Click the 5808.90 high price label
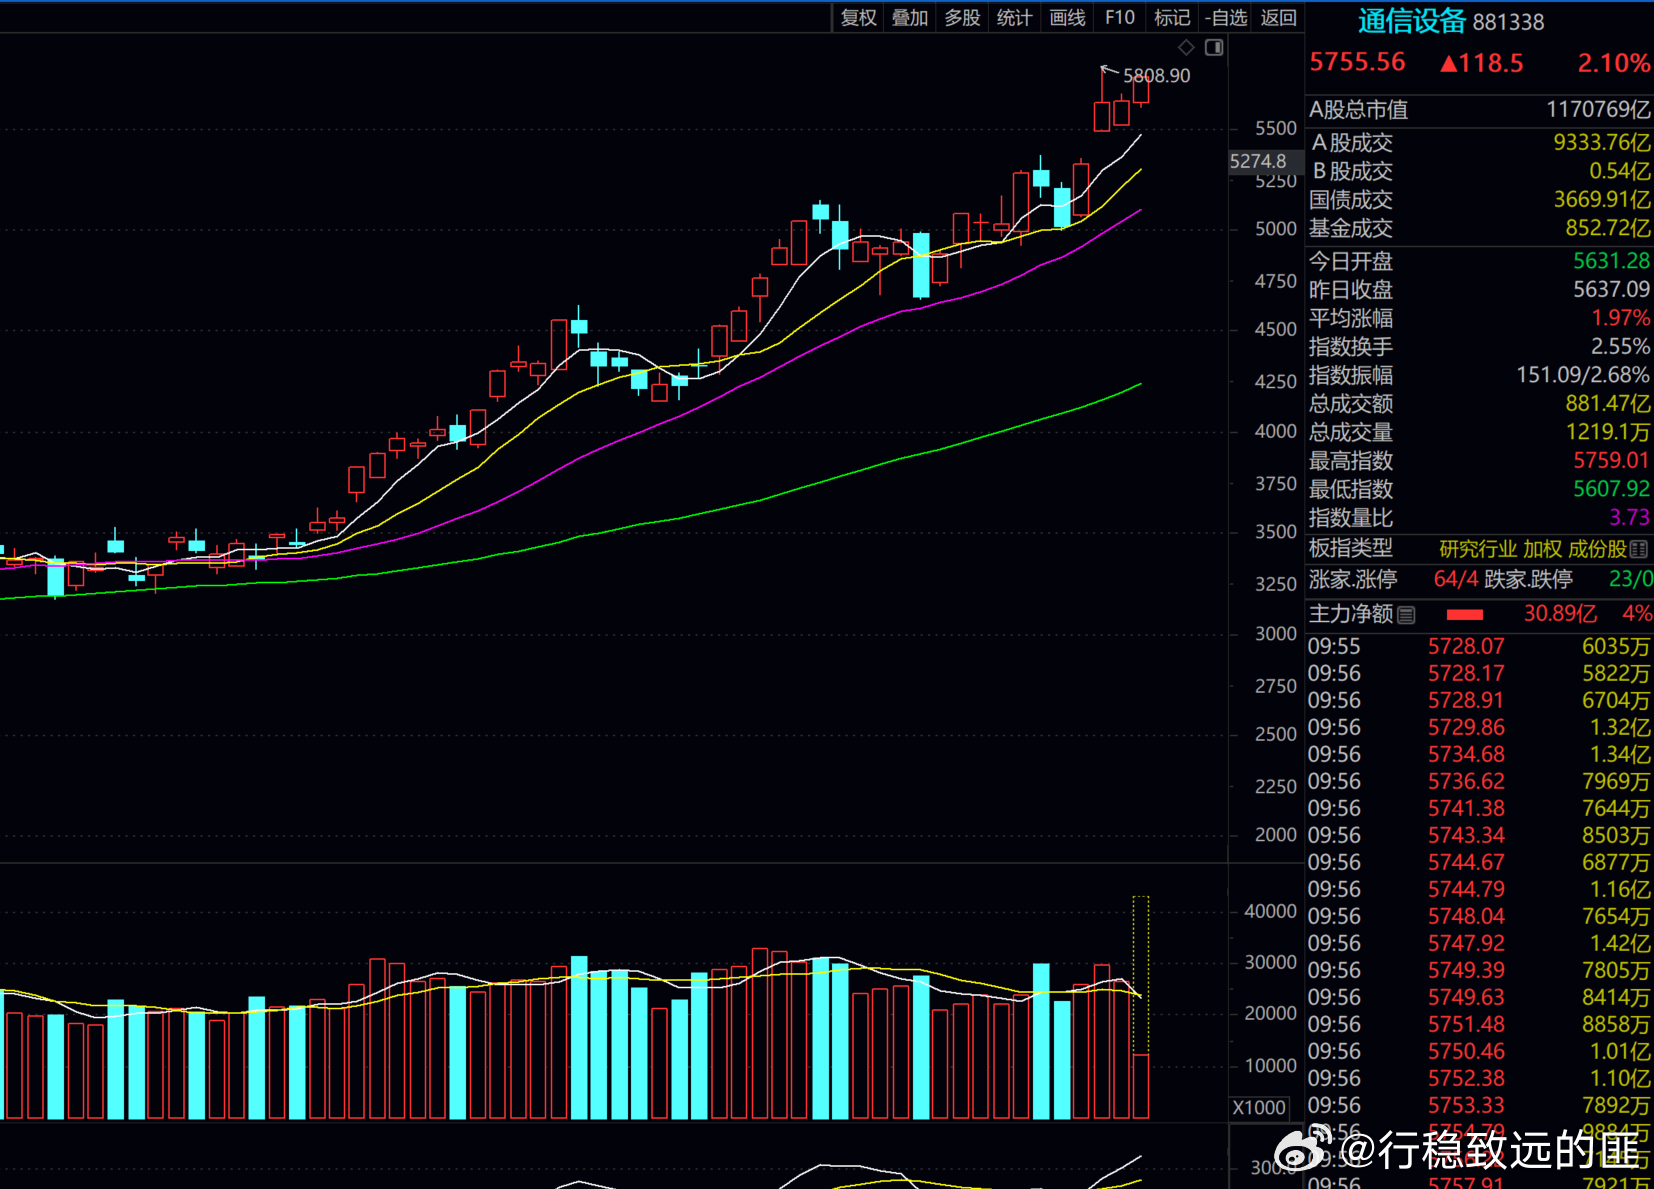This screenshot has height=1189, width=1654. pyautogui.click(x=1157, y=76)
